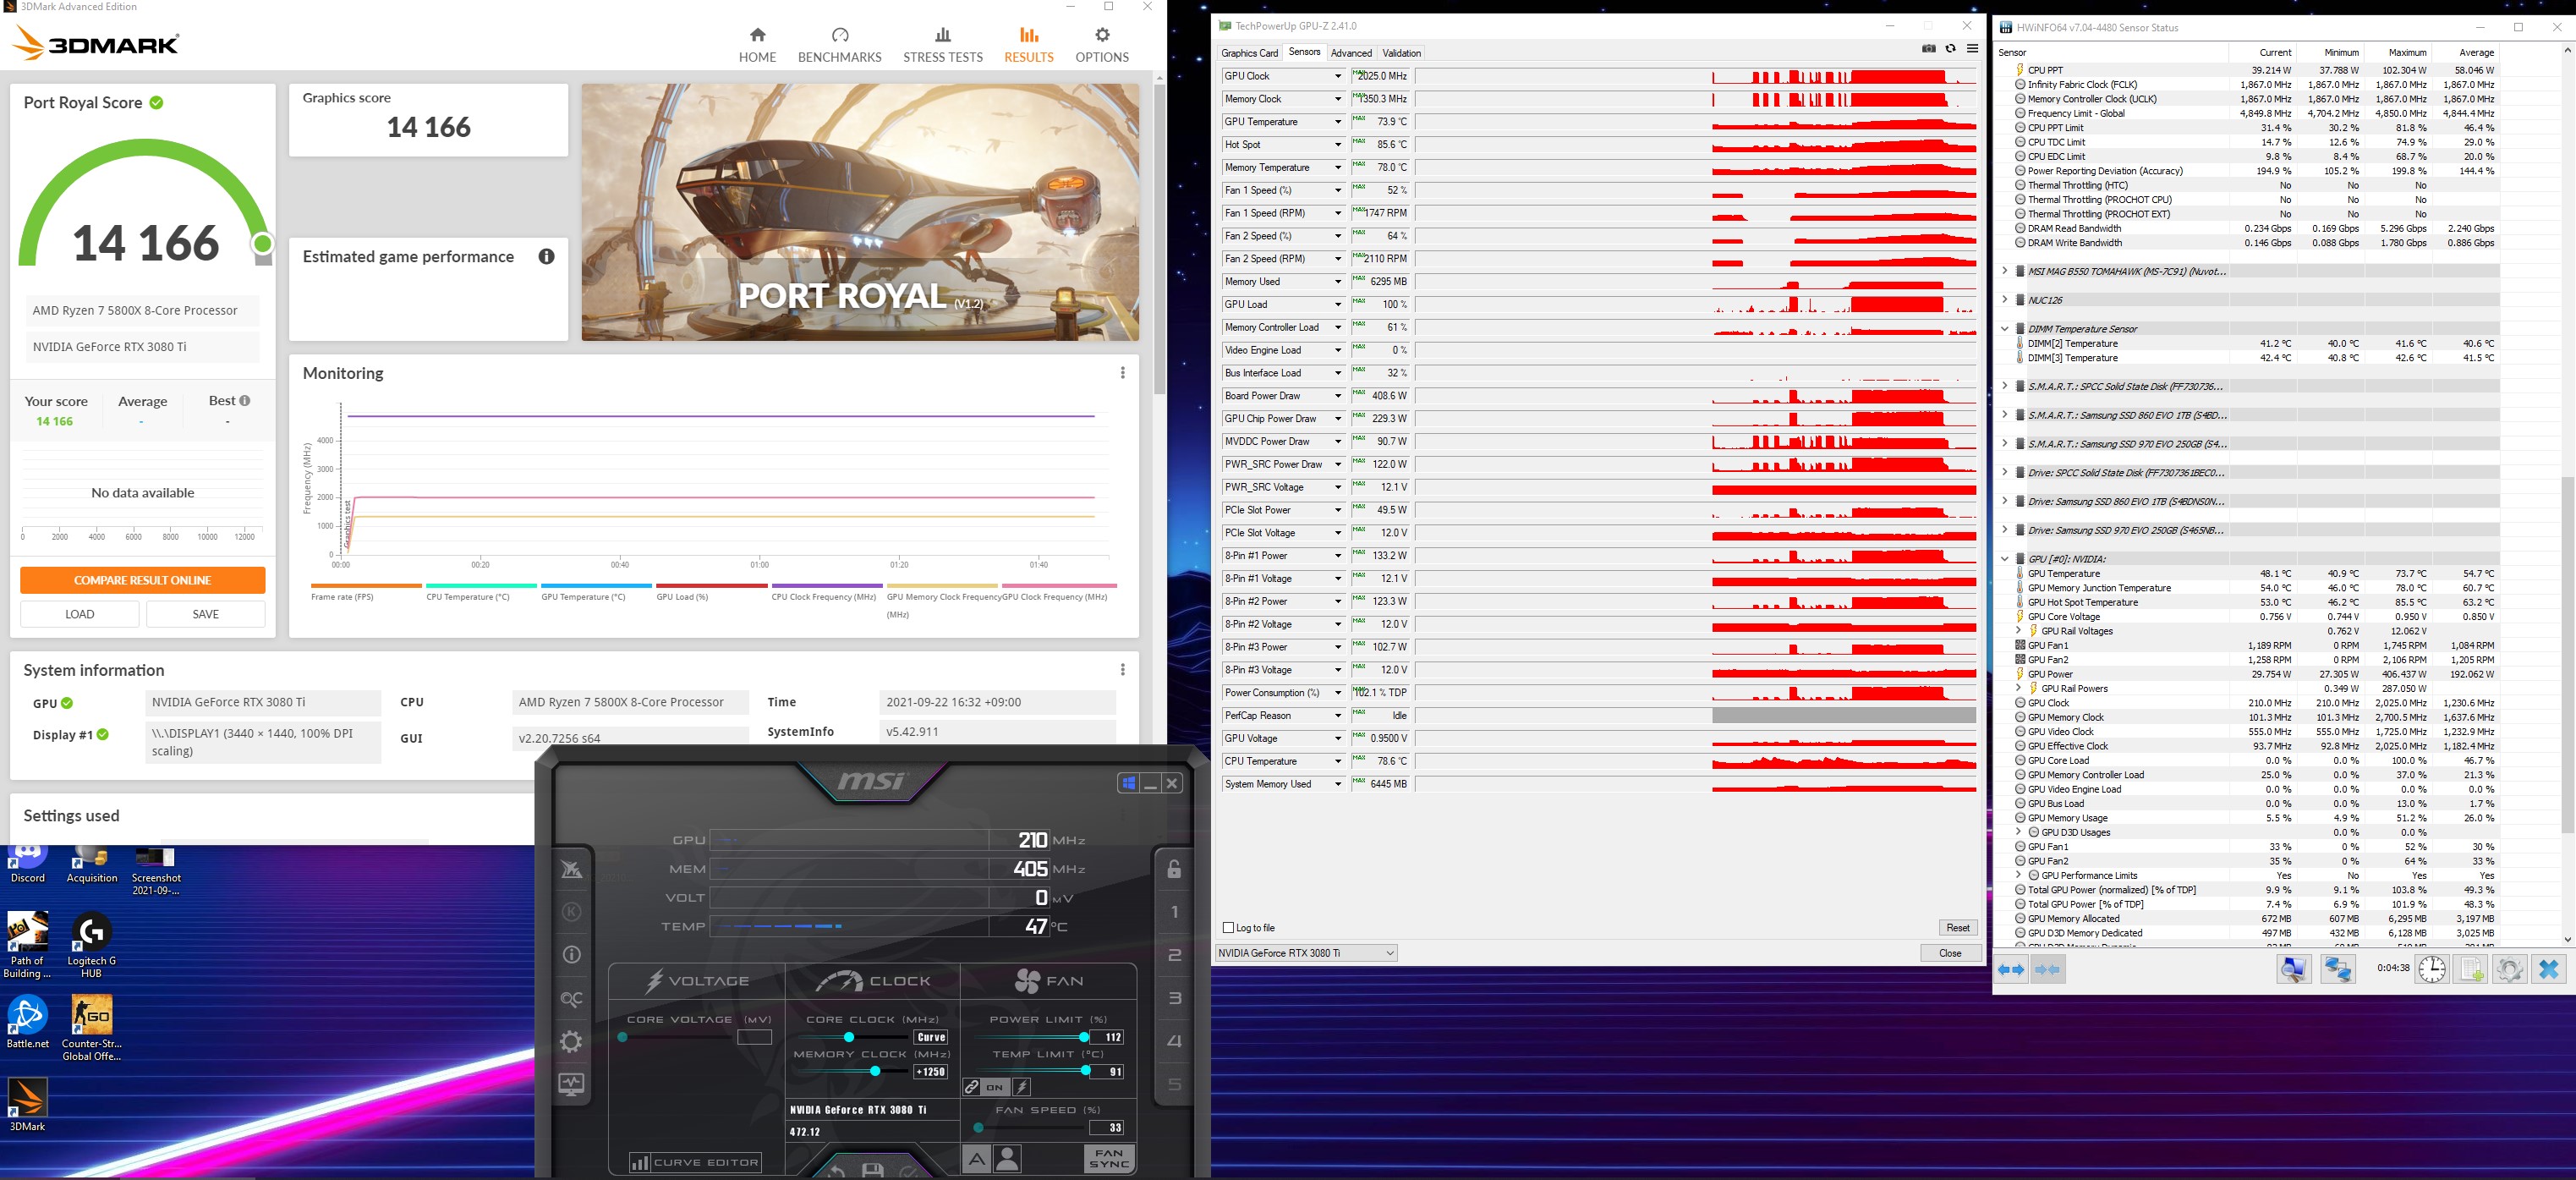Toggle power and temp limit link
The height and width of the screenshot is (1180, 2576).
(972, 1087)
